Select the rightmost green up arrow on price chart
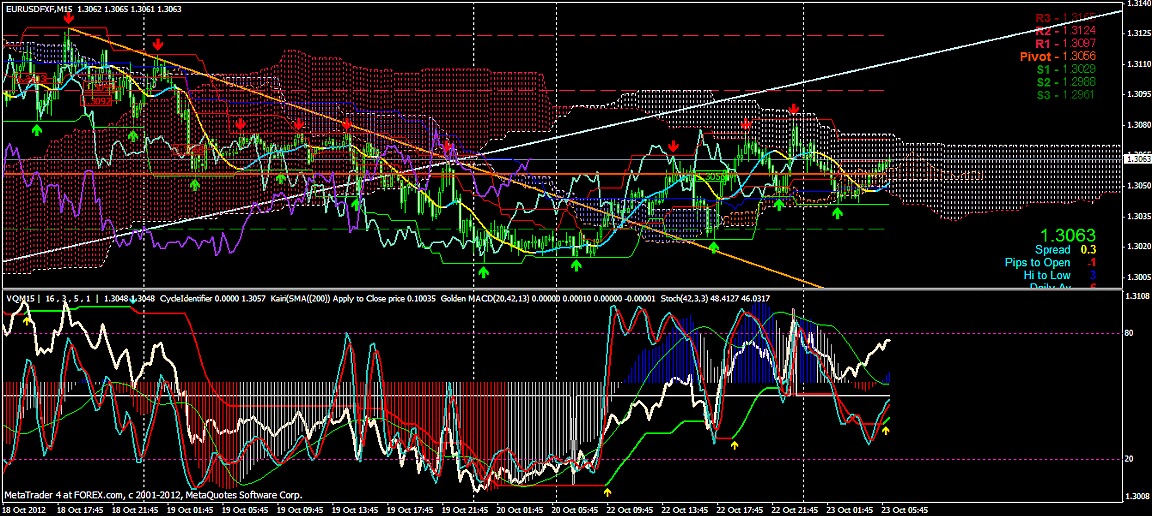The width and height of the screenshot is (1152, 516). 838,213
